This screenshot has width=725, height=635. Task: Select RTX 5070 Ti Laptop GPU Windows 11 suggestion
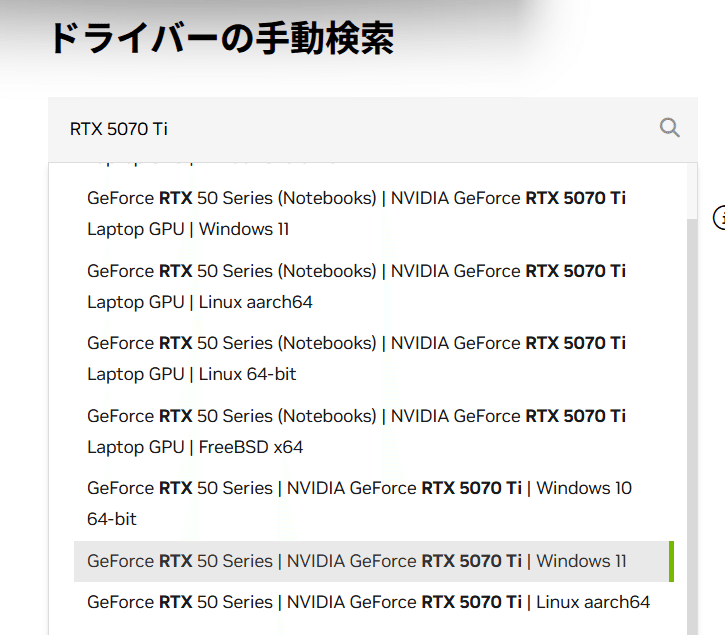click(x=374, y=214)
